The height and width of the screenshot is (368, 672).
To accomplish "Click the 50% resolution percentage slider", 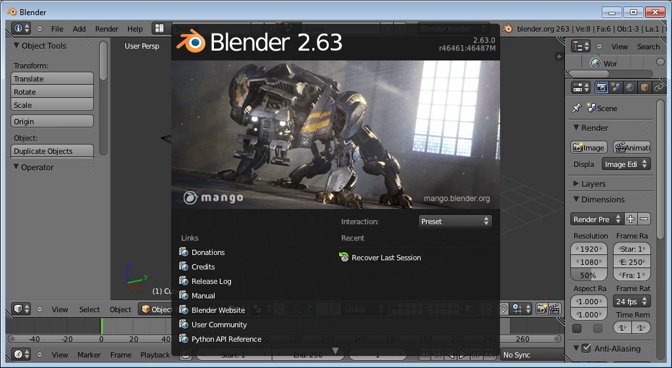I will click(589, 275).
